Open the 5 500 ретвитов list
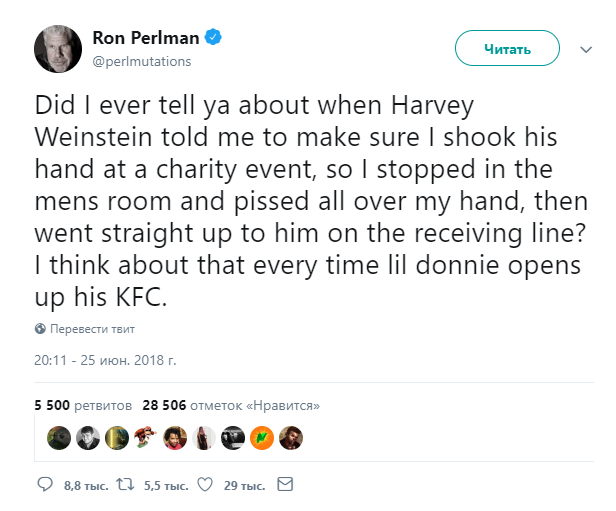The height and width of the screenshot is (511, 616). 83,405
